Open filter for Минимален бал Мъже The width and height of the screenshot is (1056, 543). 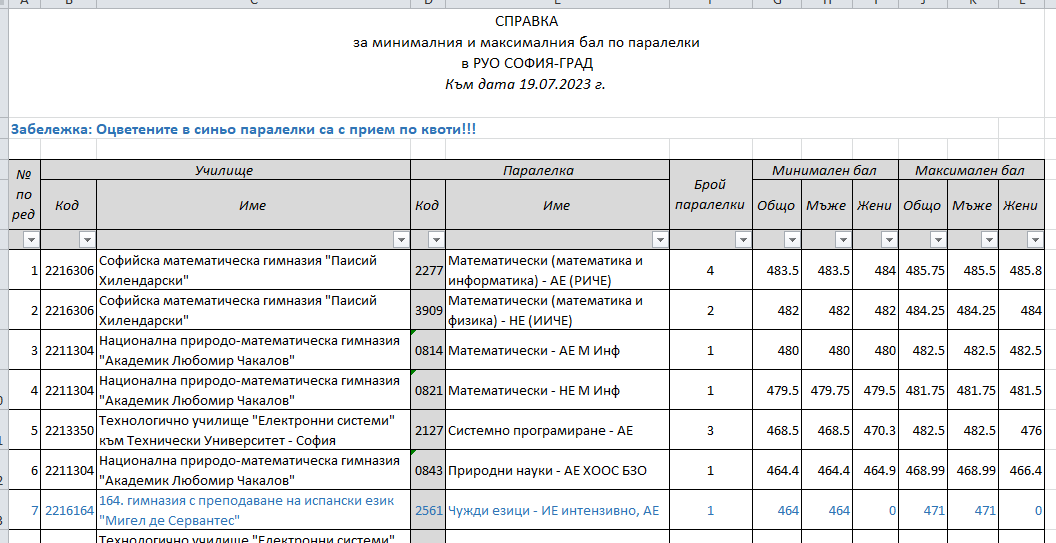(x=839, y=240)
